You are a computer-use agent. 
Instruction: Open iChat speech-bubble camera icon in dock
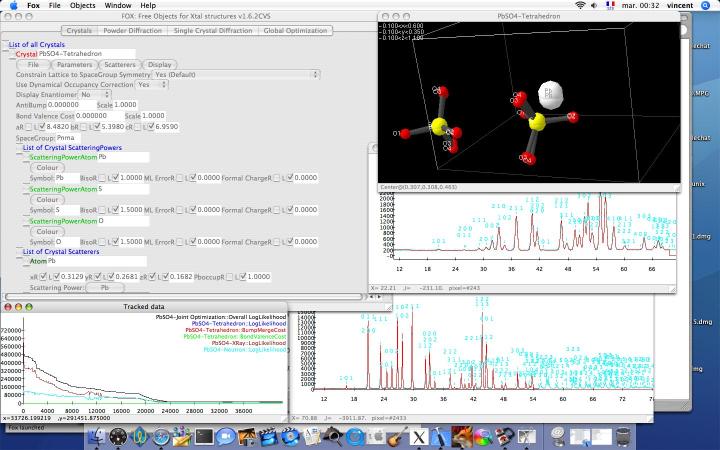(x=225, y=436)
